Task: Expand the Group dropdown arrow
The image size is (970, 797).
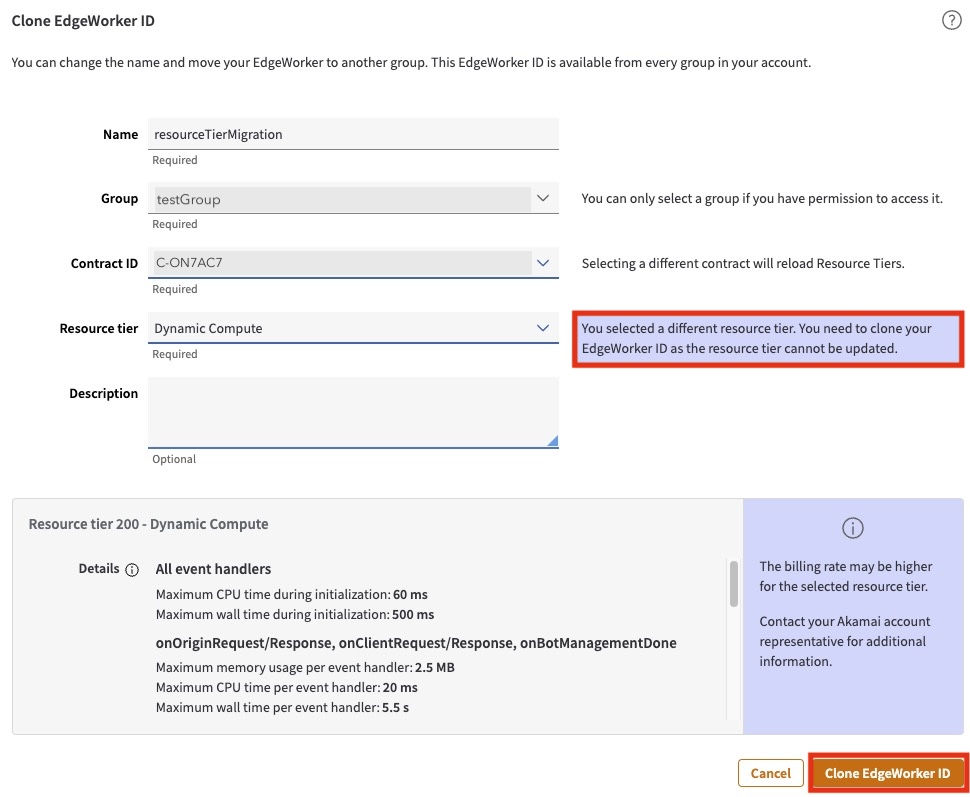Action: point(543,199)
